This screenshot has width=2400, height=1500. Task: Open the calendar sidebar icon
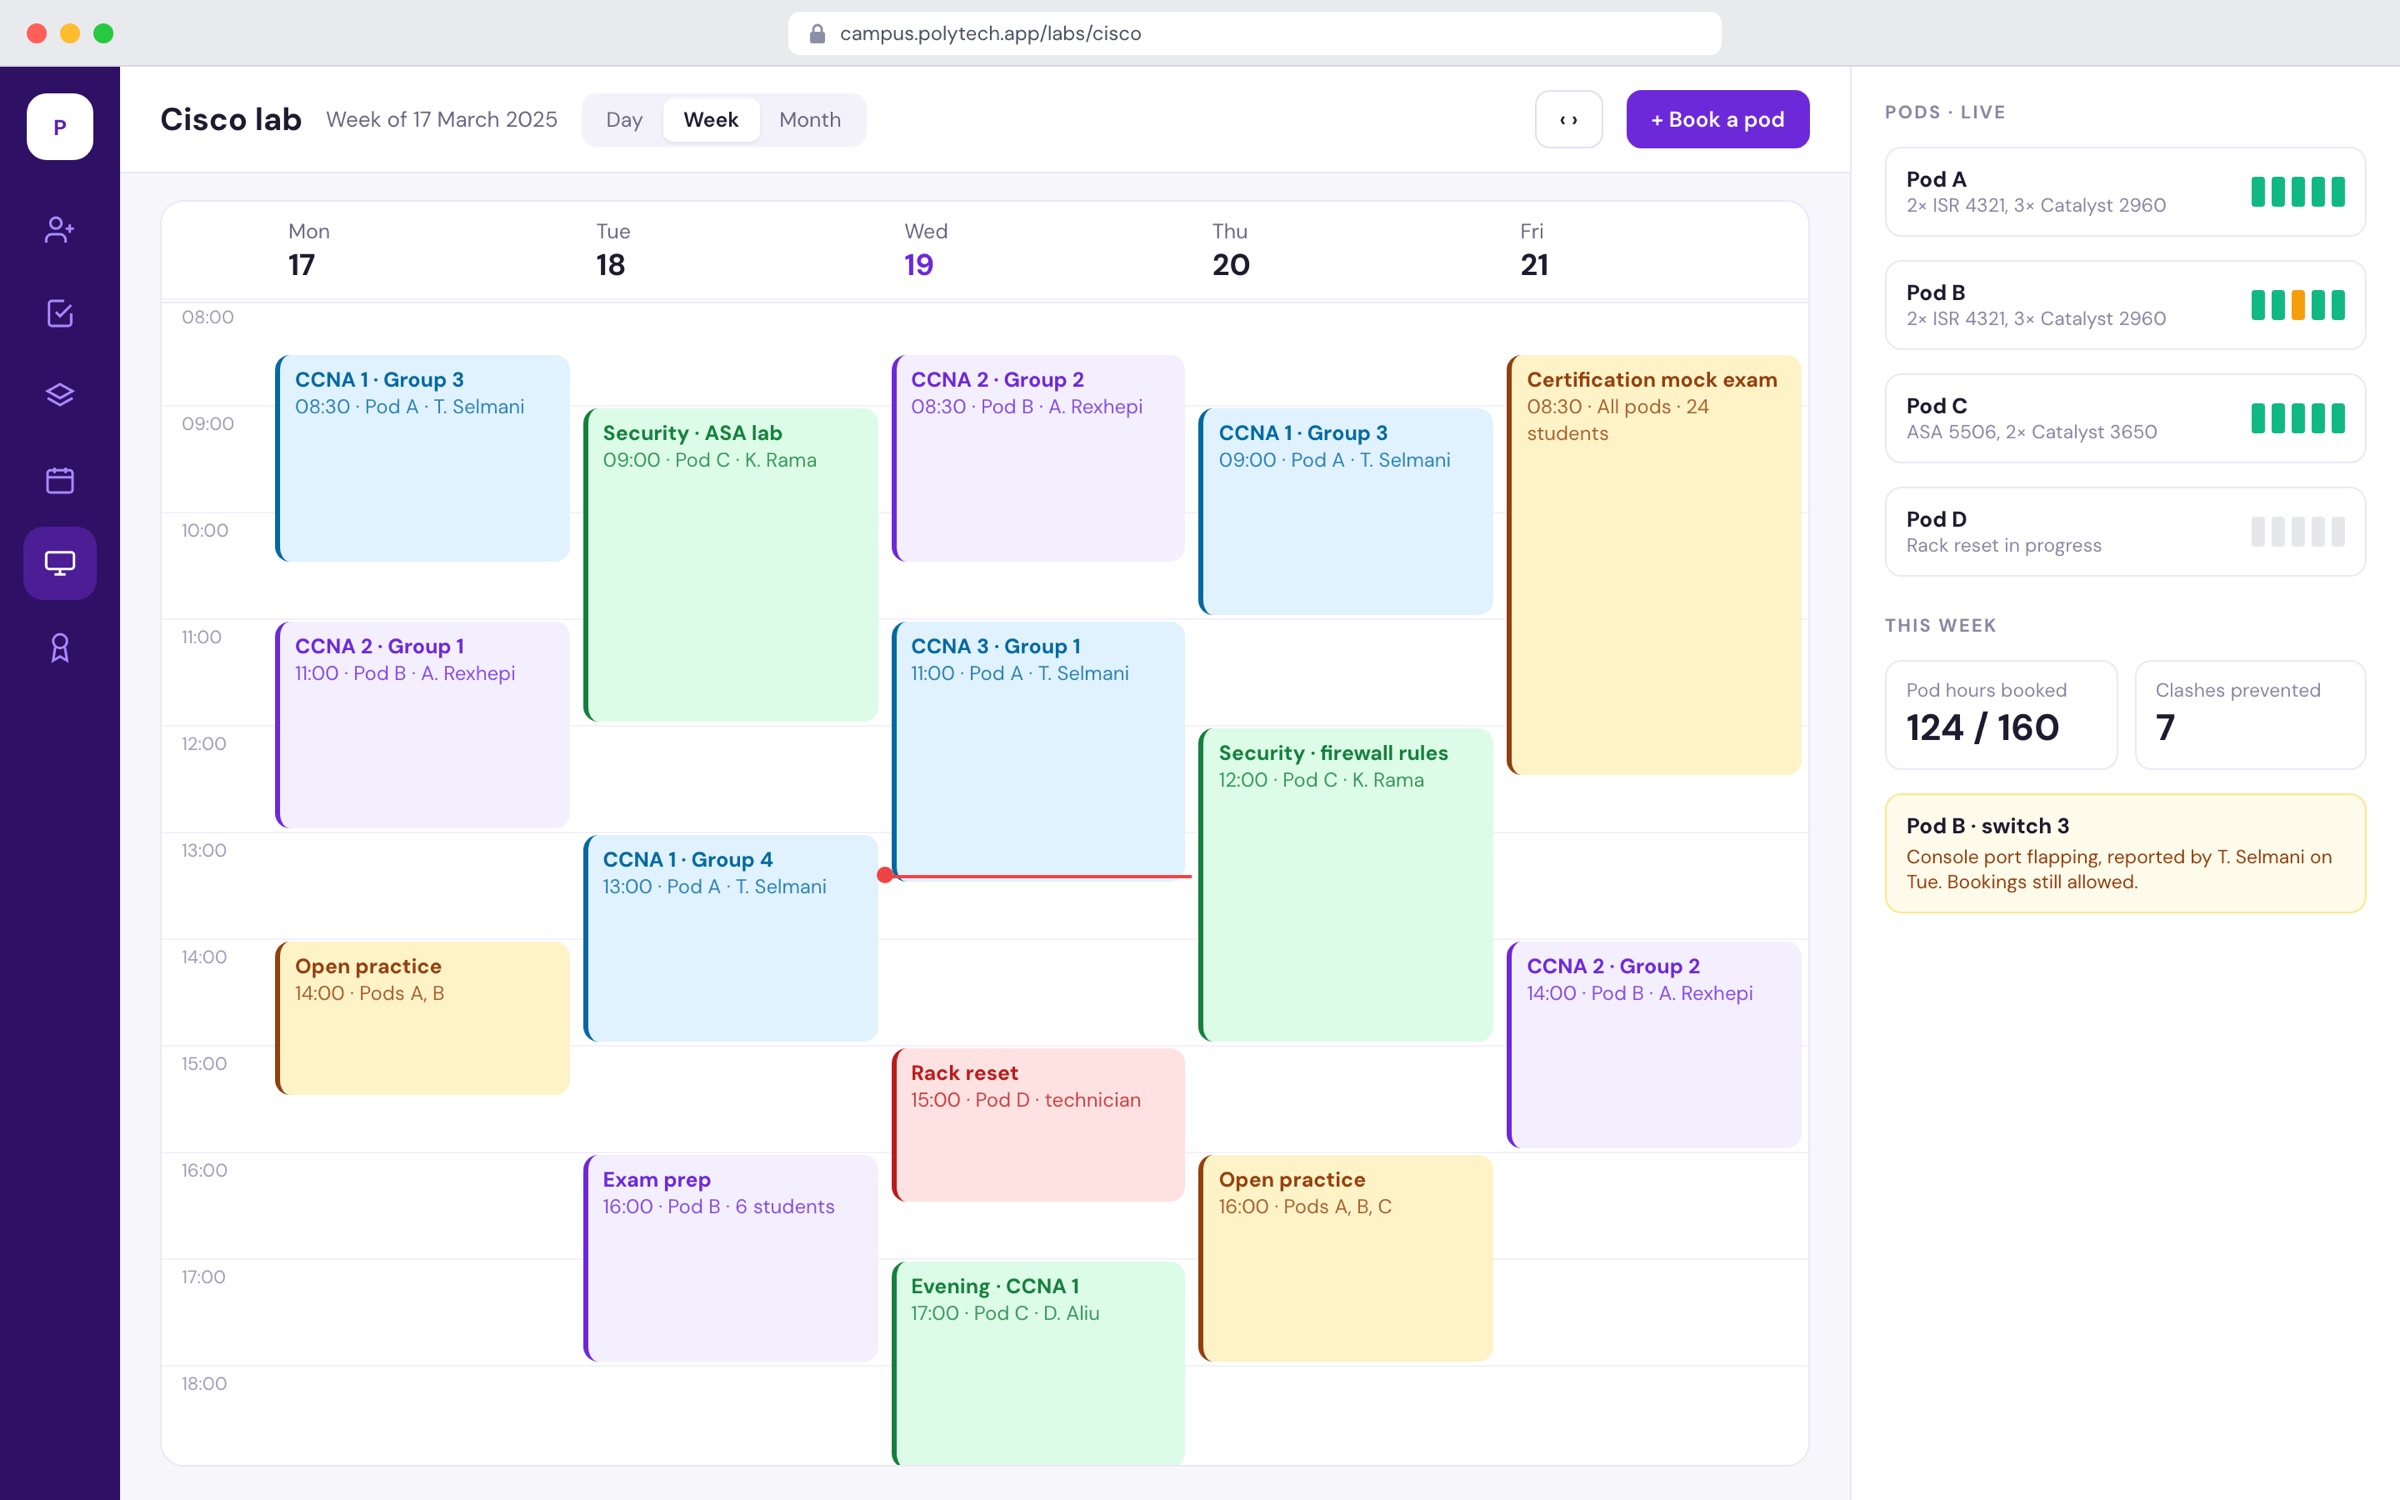[60, 480]
